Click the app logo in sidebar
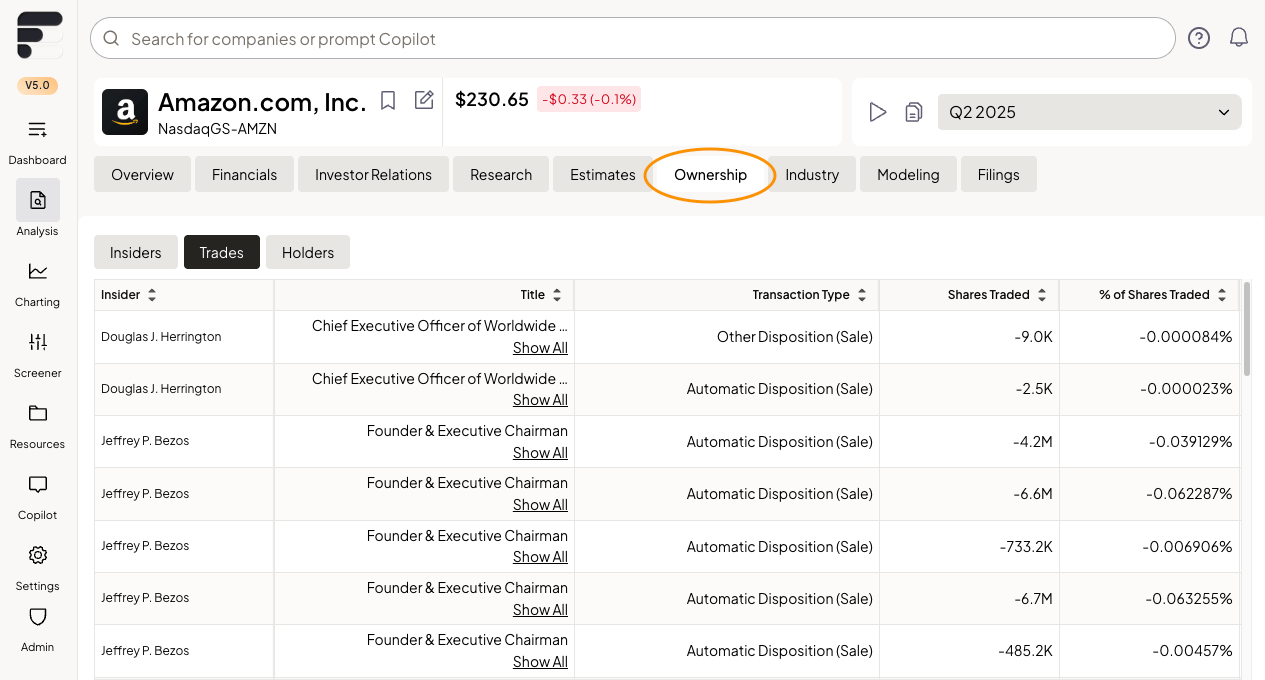The image size is (1265, 680). (40, 35)
